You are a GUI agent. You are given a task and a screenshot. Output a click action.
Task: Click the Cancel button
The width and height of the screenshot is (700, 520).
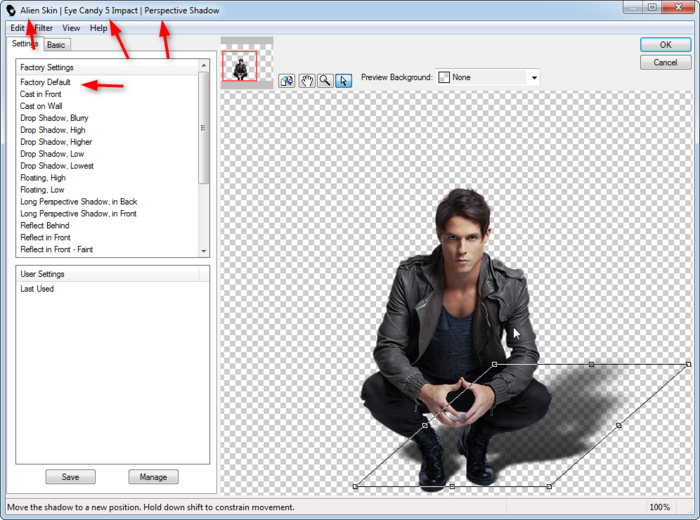point(666,62)
